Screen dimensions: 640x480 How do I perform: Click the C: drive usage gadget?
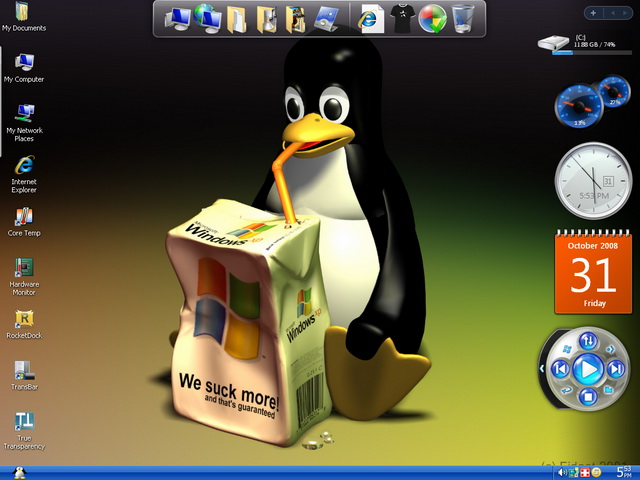point(585,44)
